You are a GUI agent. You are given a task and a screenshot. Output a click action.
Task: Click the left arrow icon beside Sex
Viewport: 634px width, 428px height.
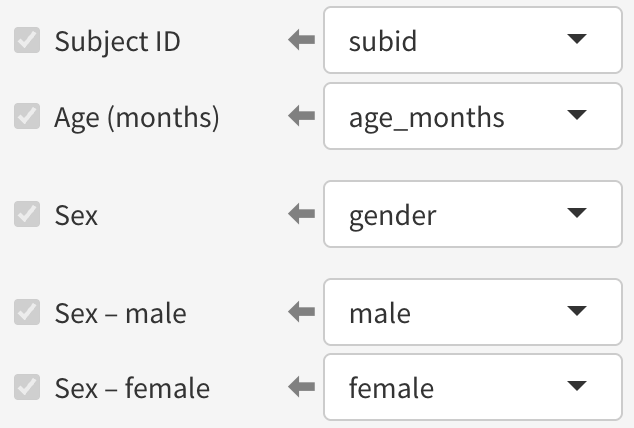pyautogui.click(x=300, y=214)
